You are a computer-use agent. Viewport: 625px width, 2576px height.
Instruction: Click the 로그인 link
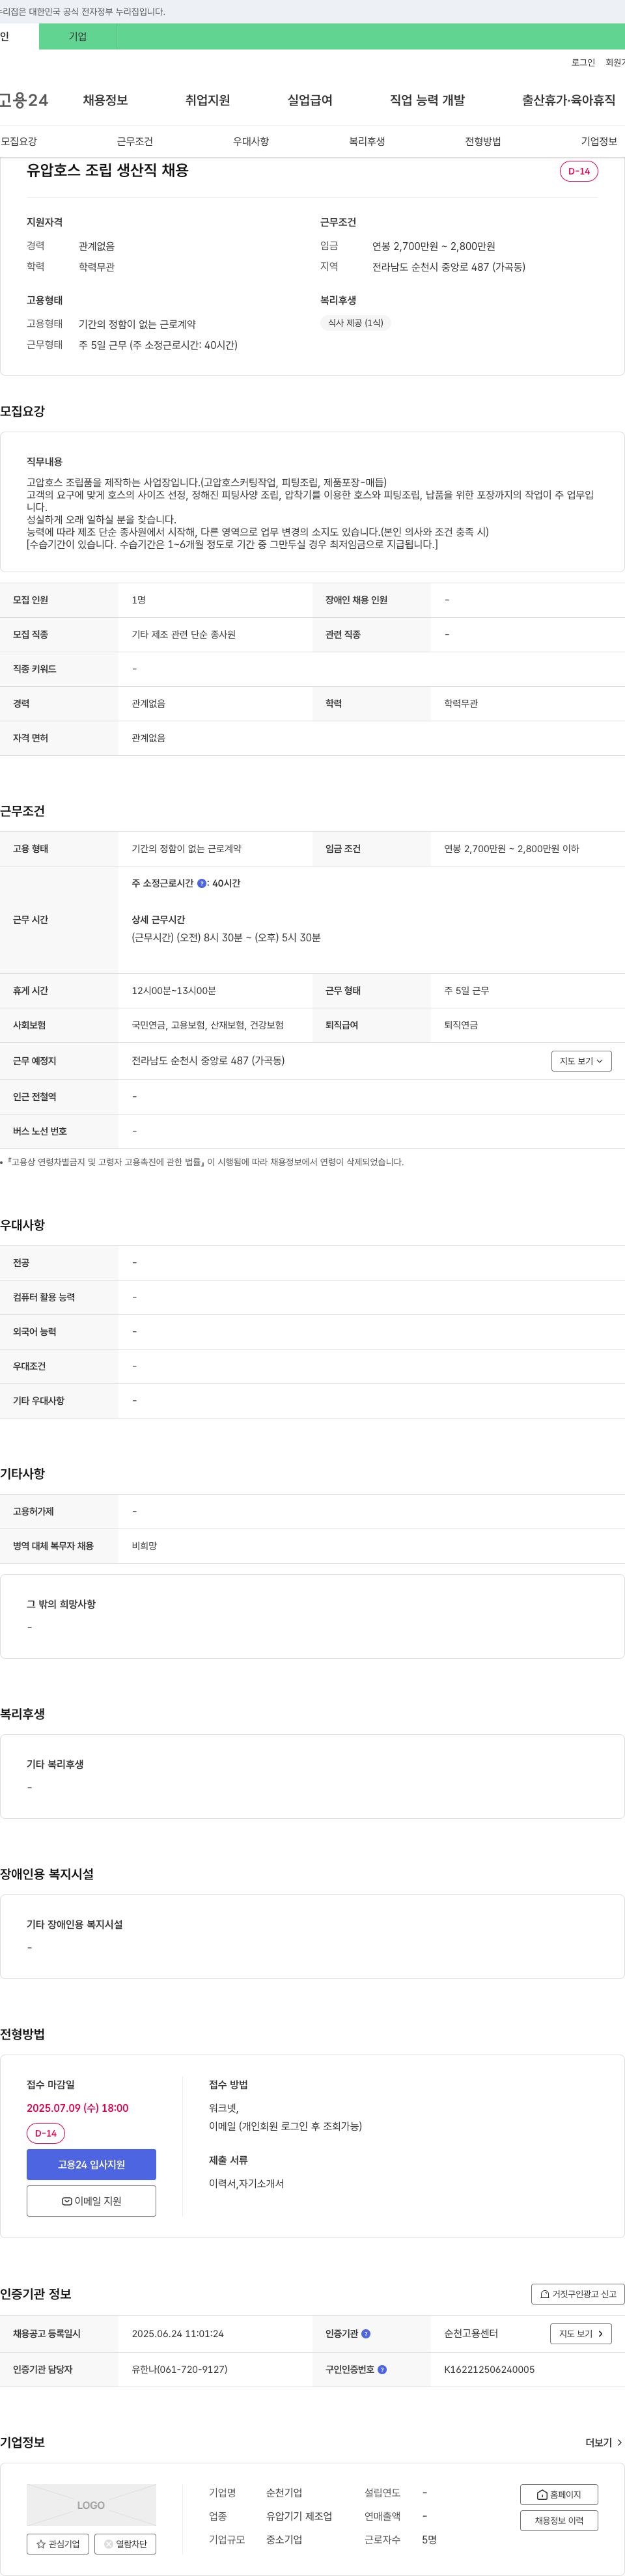click(583, 62)
